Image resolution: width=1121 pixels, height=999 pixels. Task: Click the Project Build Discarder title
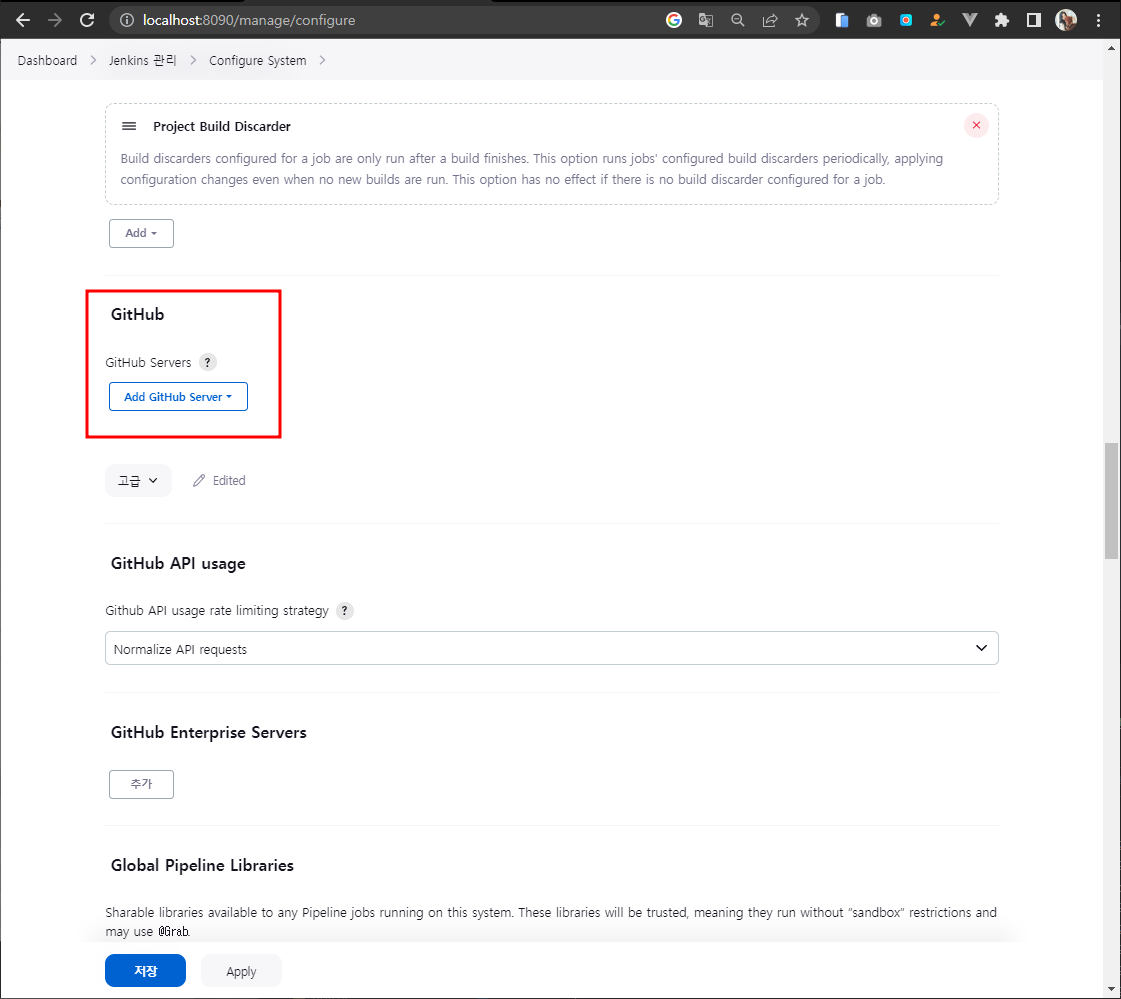[222, 127]
